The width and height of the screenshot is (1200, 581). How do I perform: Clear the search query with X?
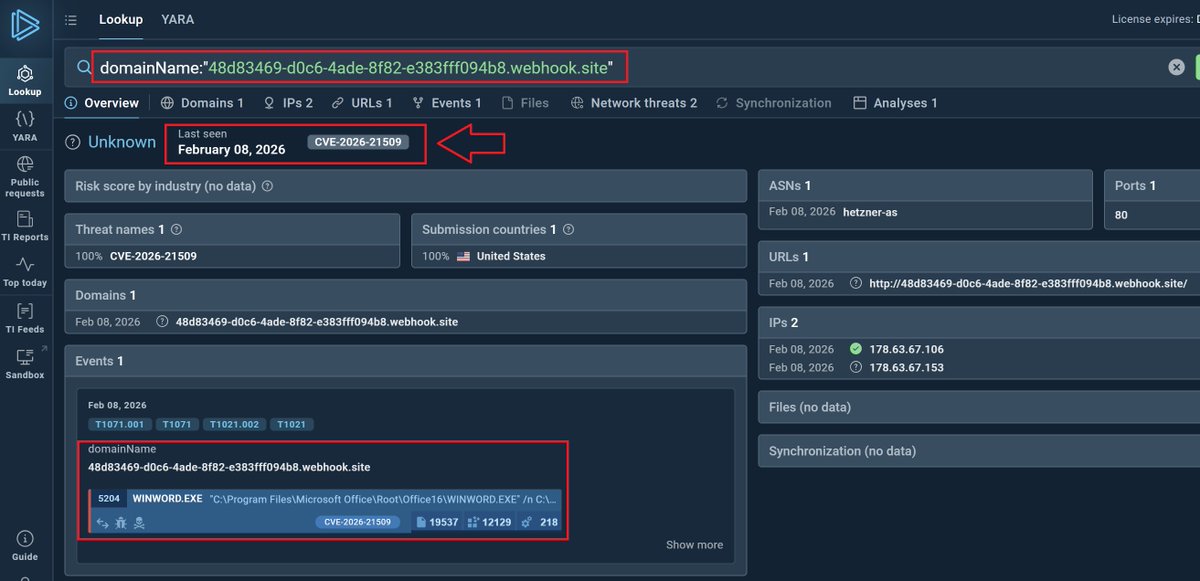click(x=1177, y=67)
